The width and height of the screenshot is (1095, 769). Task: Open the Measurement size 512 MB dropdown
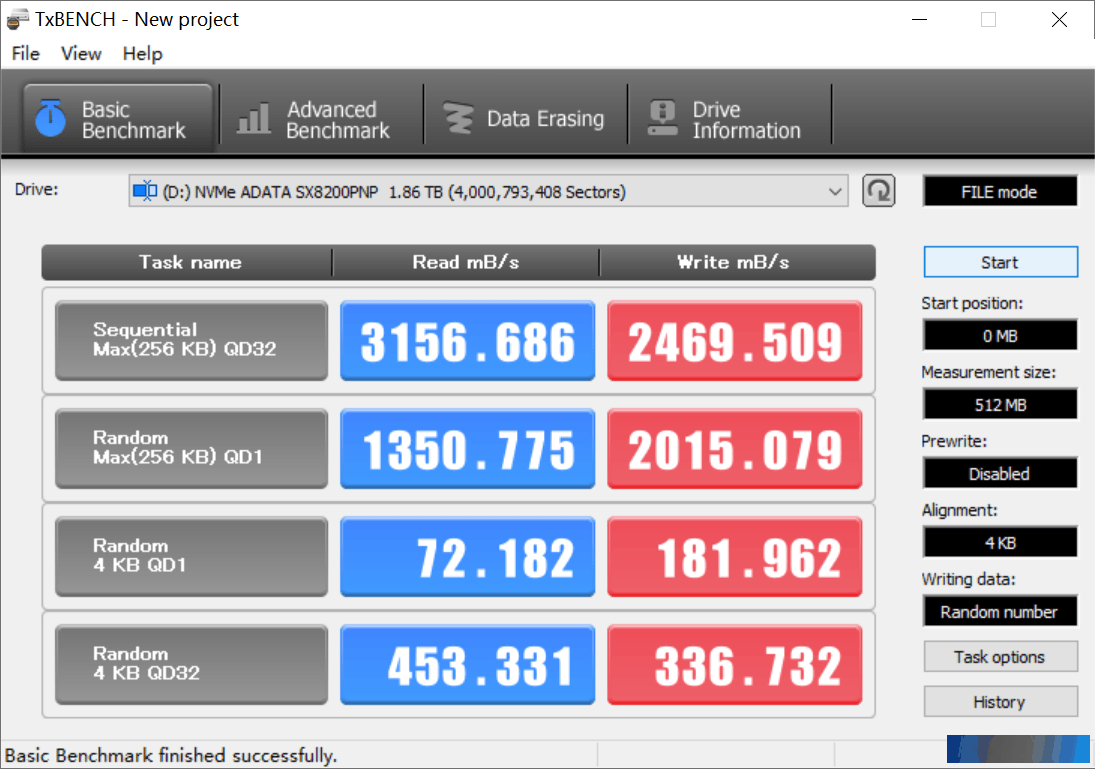(1000, 405)
